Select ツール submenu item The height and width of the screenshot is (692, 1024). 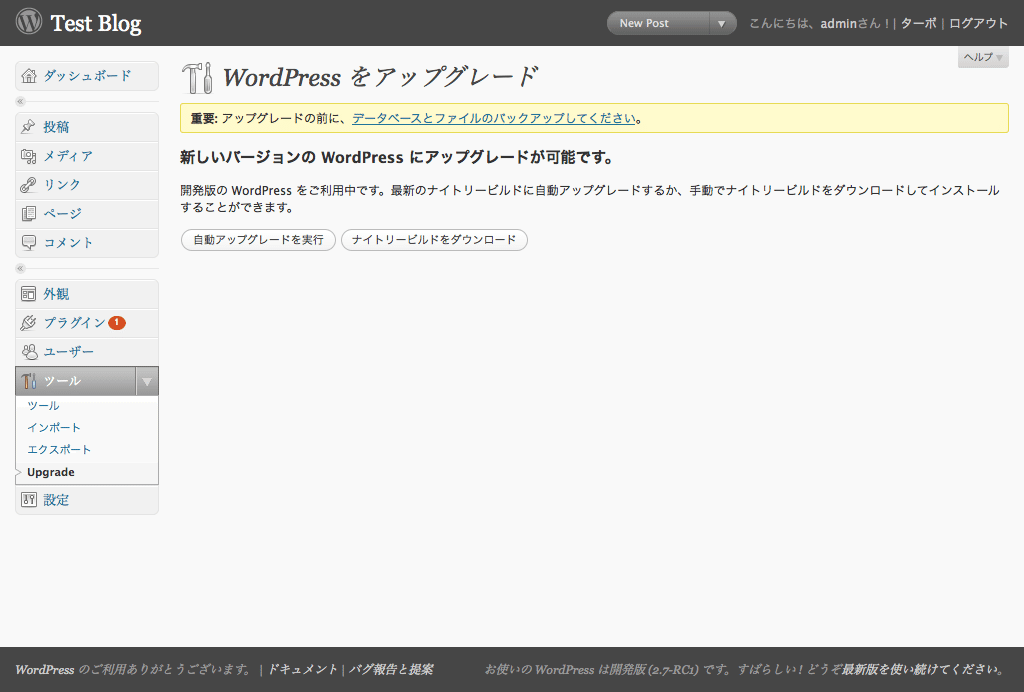pyautogui.click(x=43, y=405)
